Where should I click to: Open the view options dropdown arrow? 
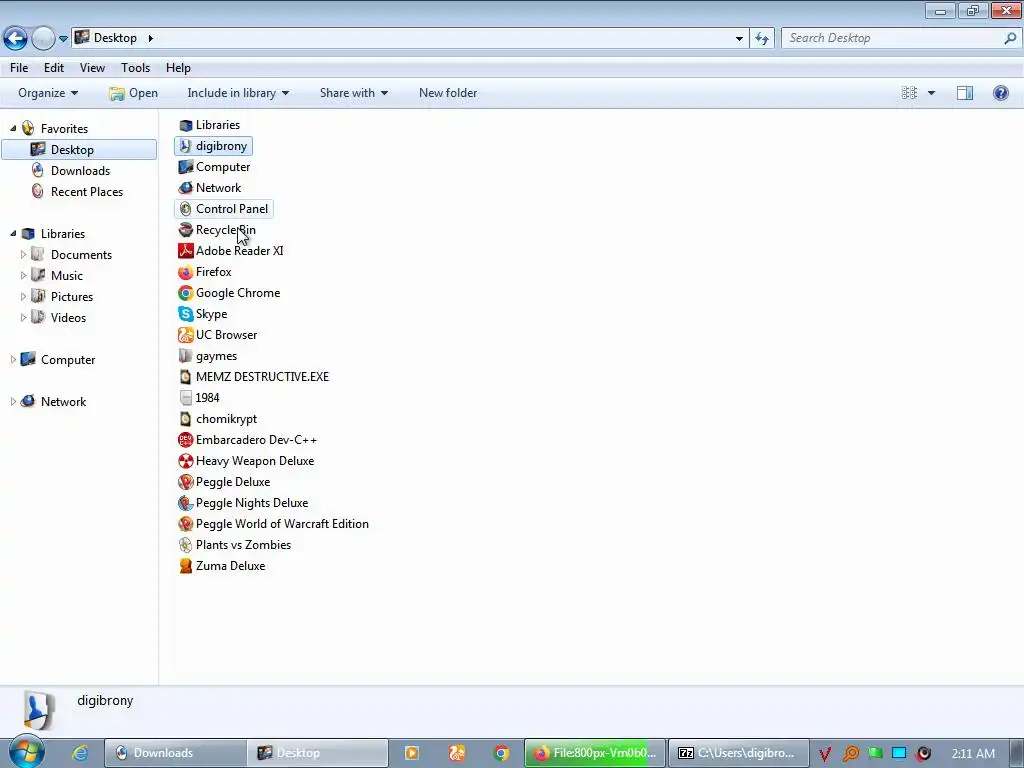[931, 93]
